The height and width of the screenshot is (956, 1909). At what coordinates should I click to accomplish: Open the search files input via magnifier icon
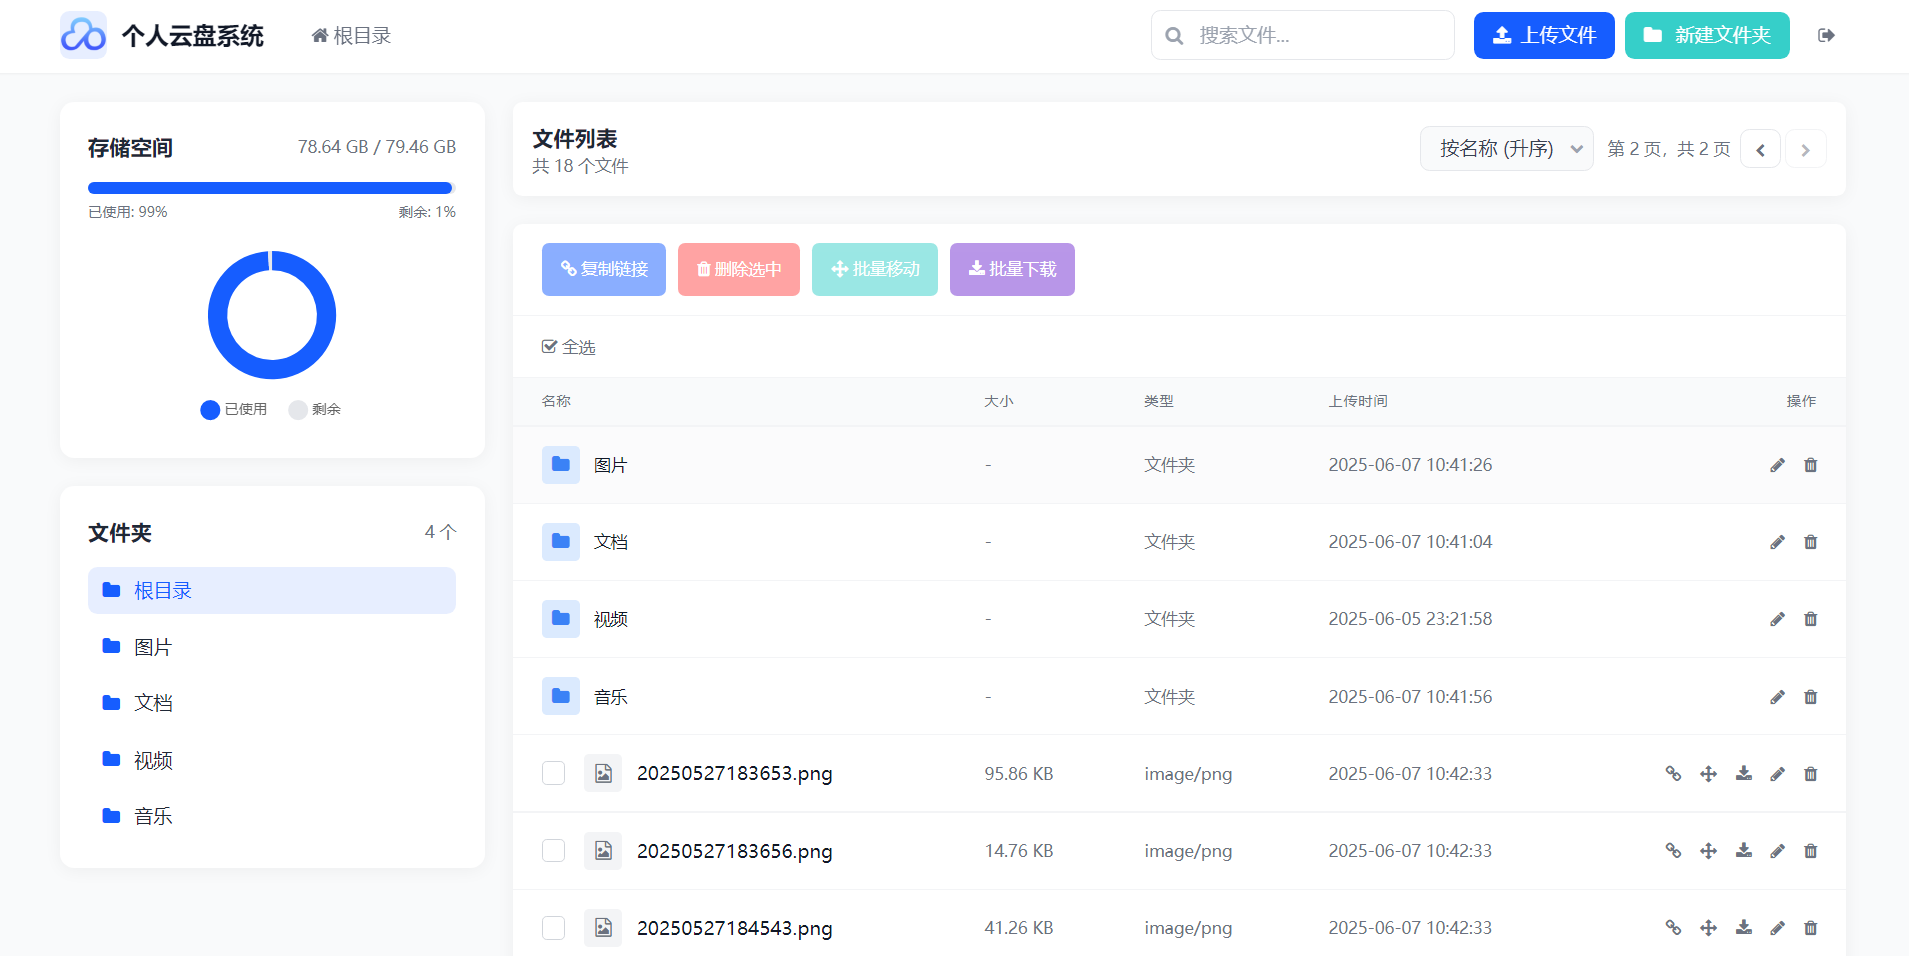pos(1175,35)
